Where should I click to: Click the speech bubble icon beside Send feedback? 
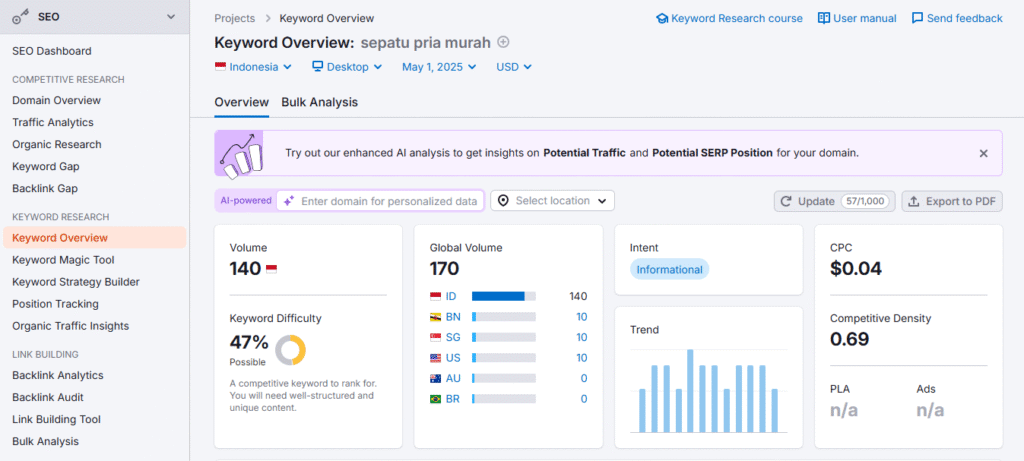pyautogui.click(x=918, y=18)
